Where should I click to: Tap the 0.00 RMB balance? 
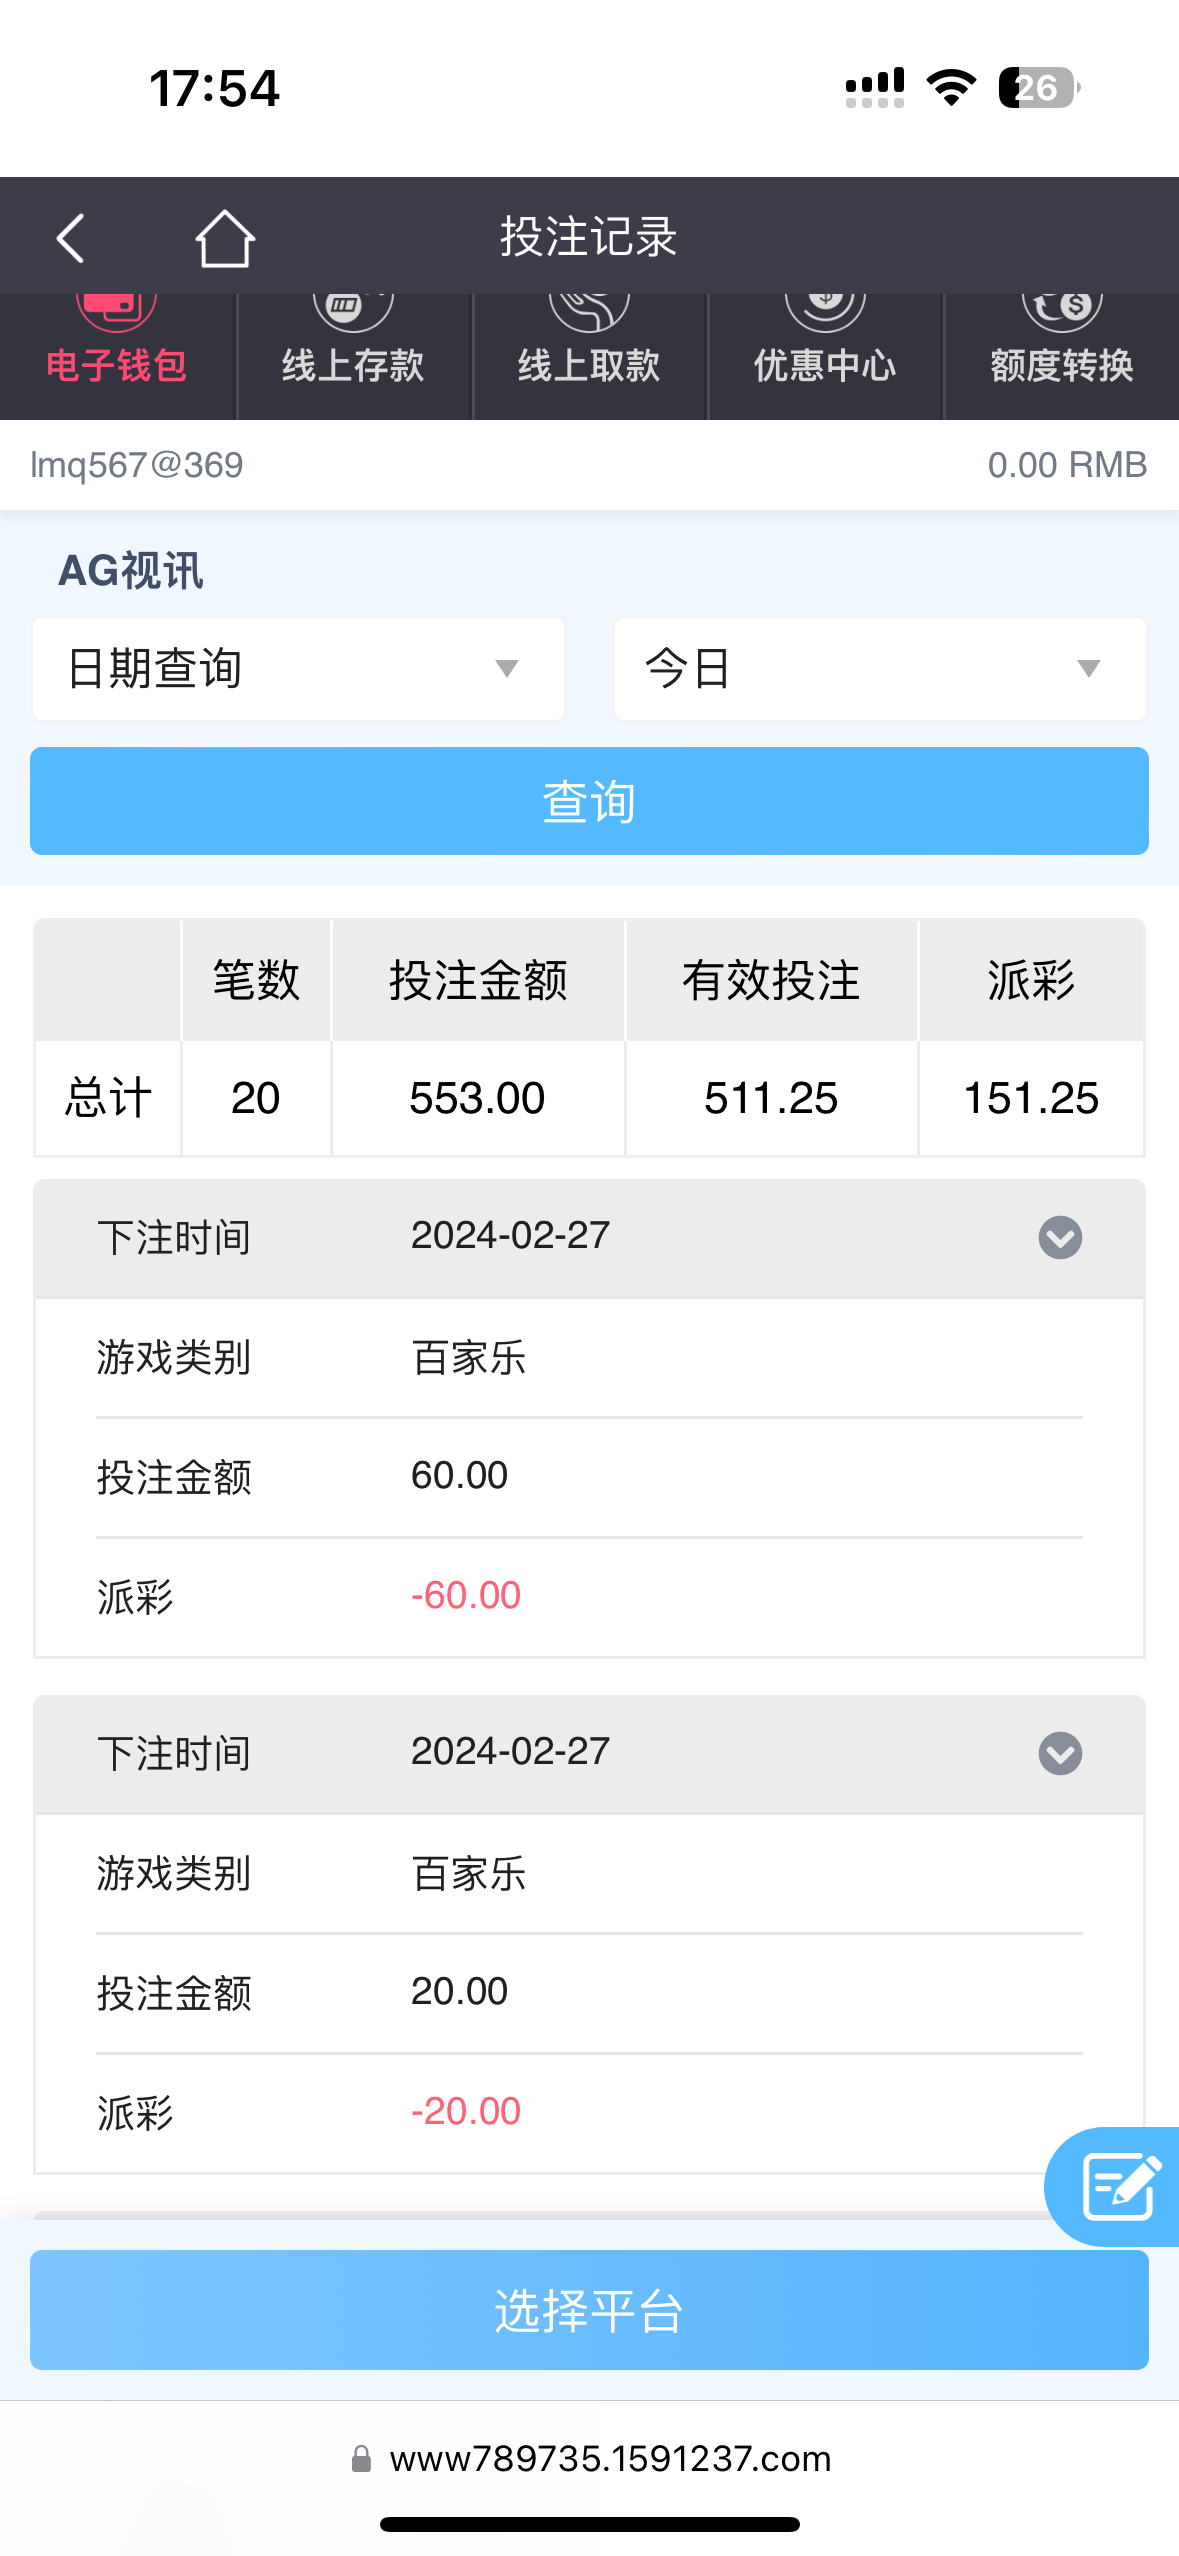[1066, 465]
